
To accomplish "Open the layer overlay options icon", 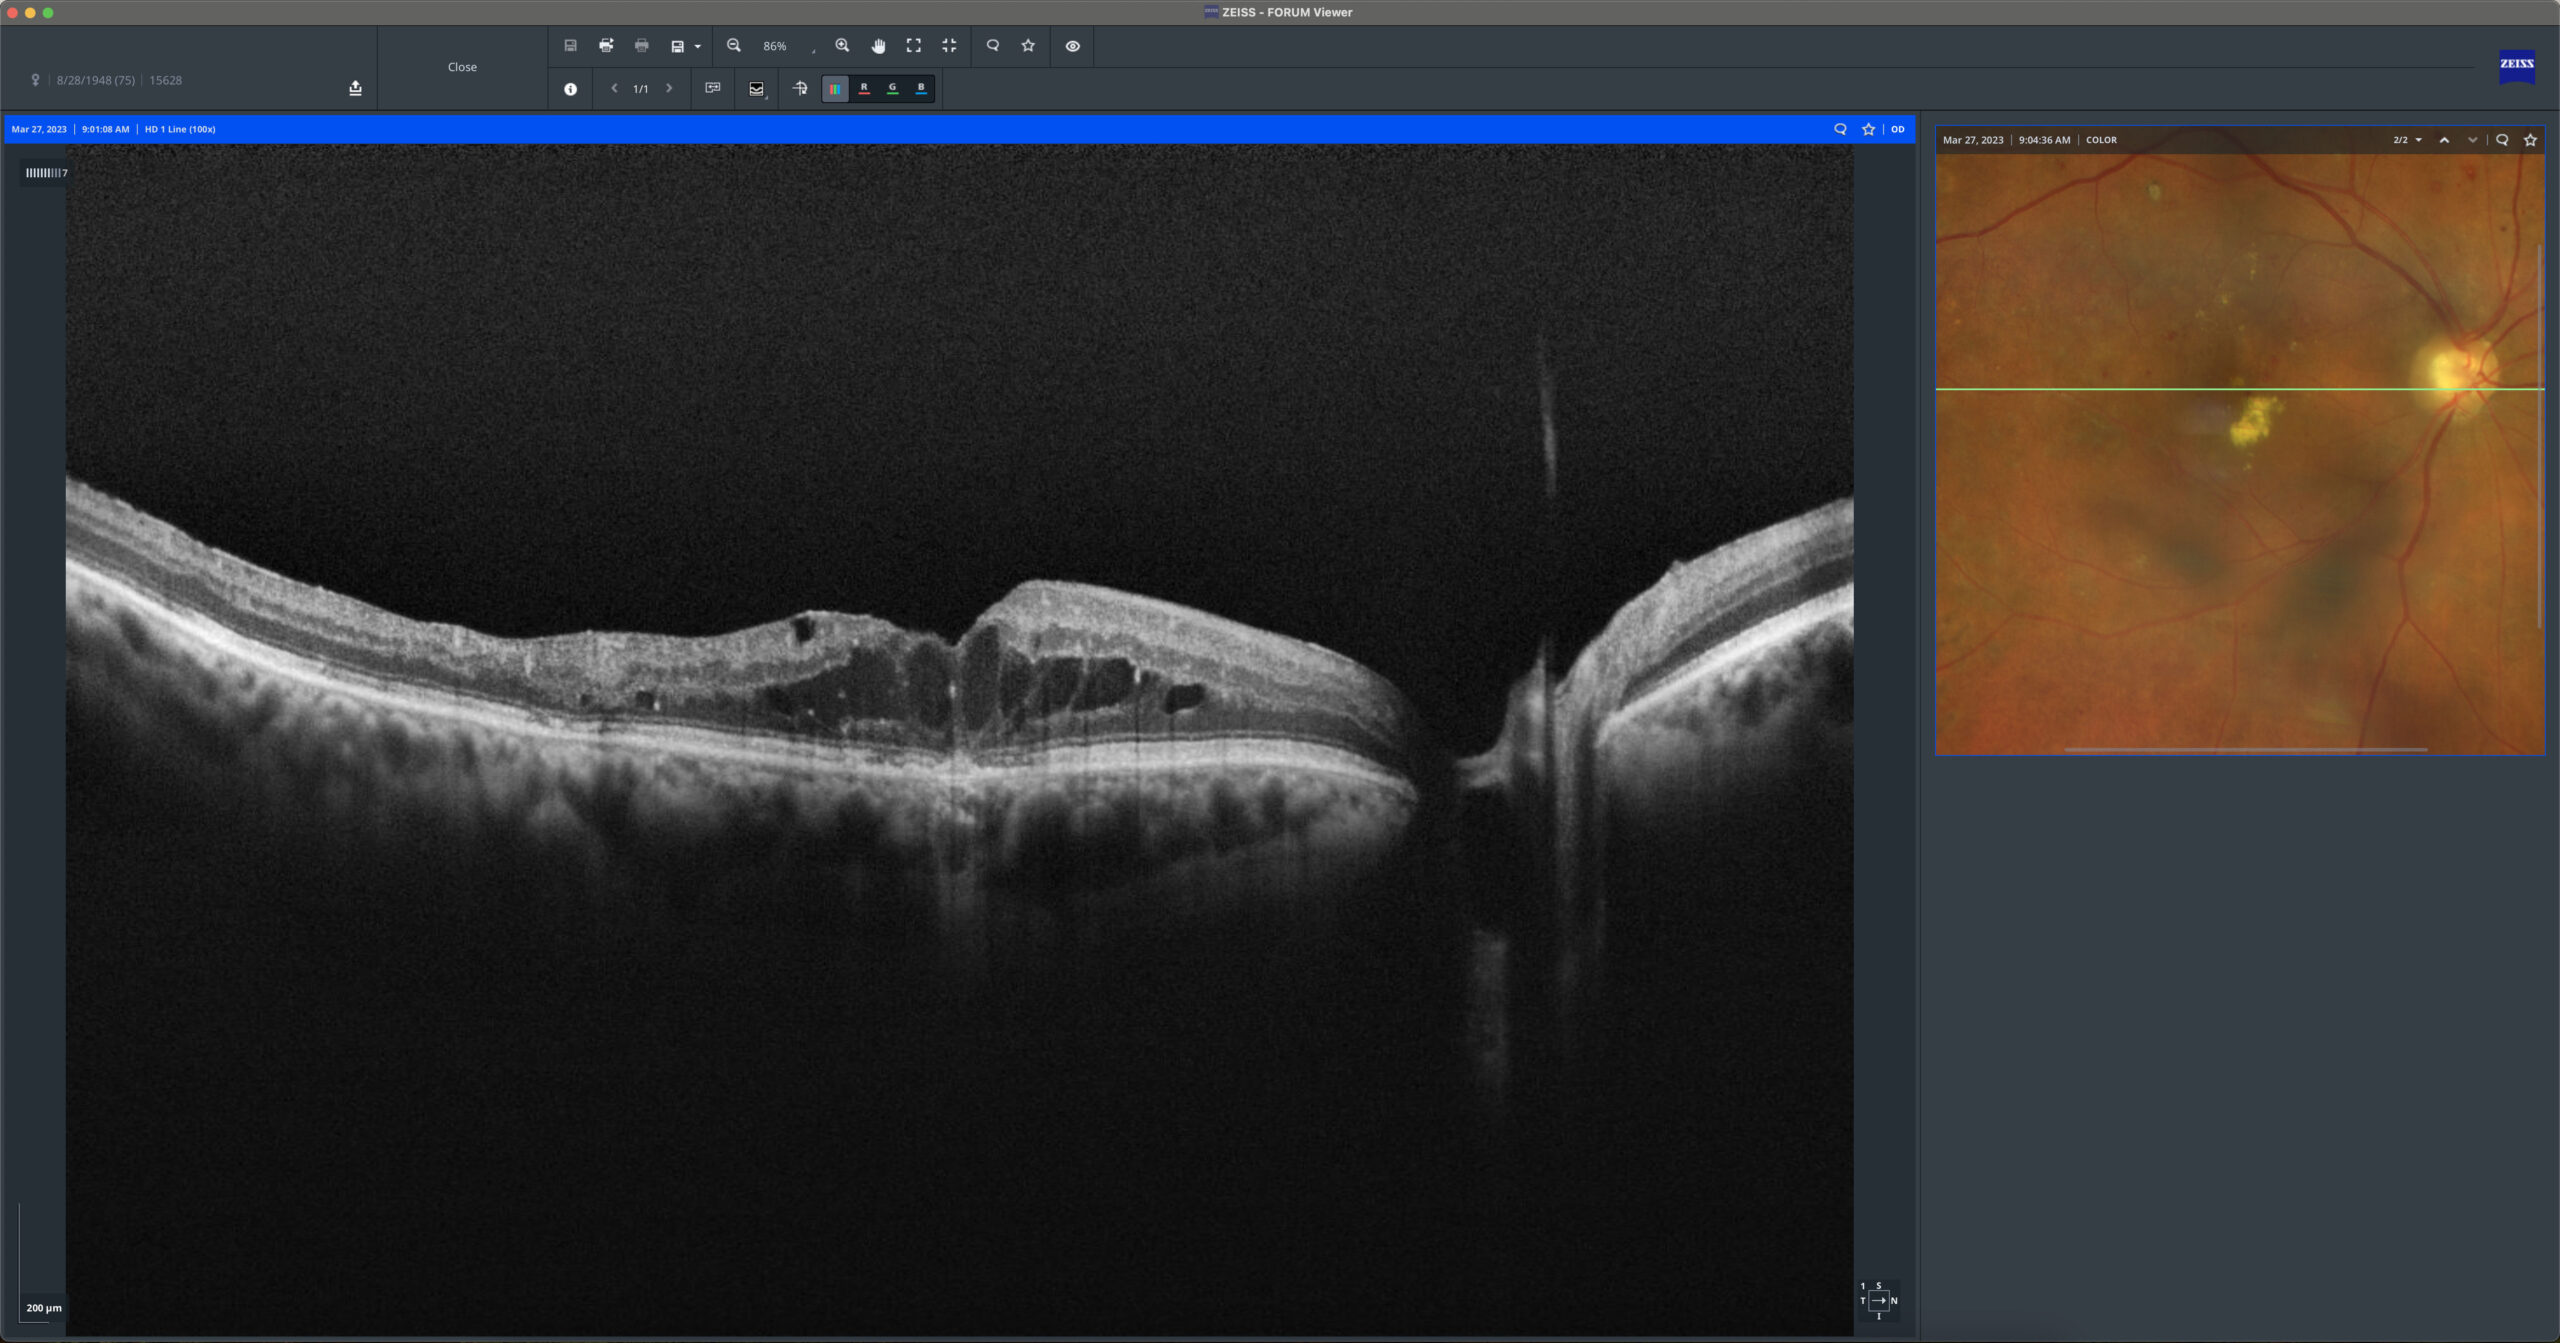I will coord(757,89).
